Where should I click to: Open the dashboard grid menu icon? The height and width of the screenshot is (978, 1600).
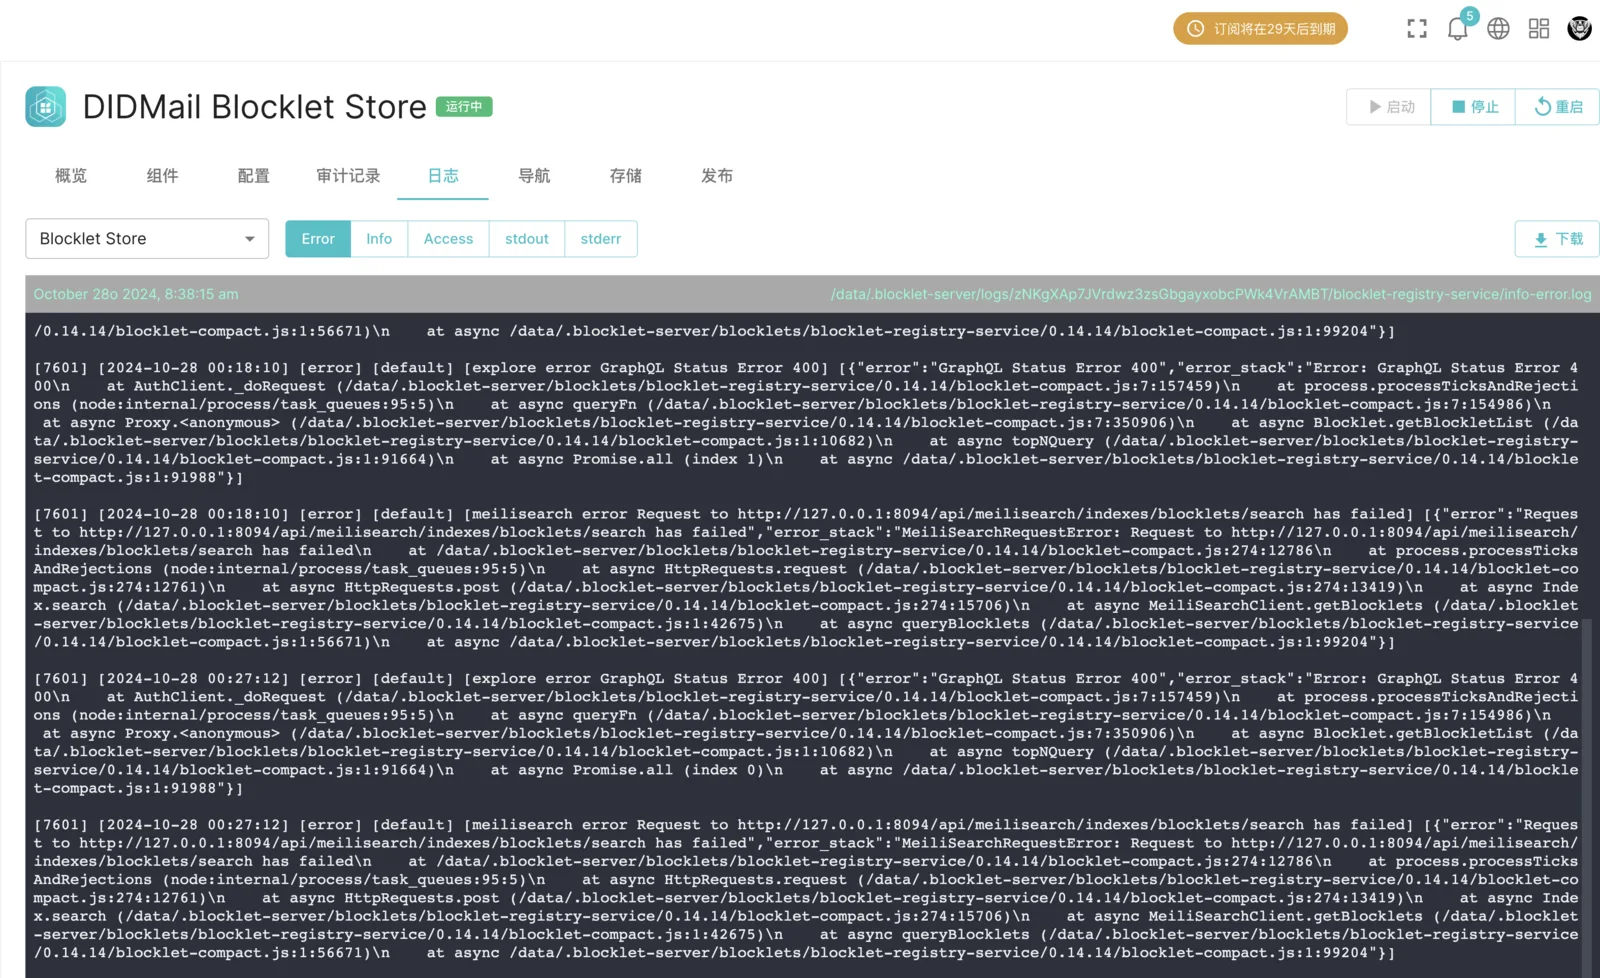(x=1539, y=29)
